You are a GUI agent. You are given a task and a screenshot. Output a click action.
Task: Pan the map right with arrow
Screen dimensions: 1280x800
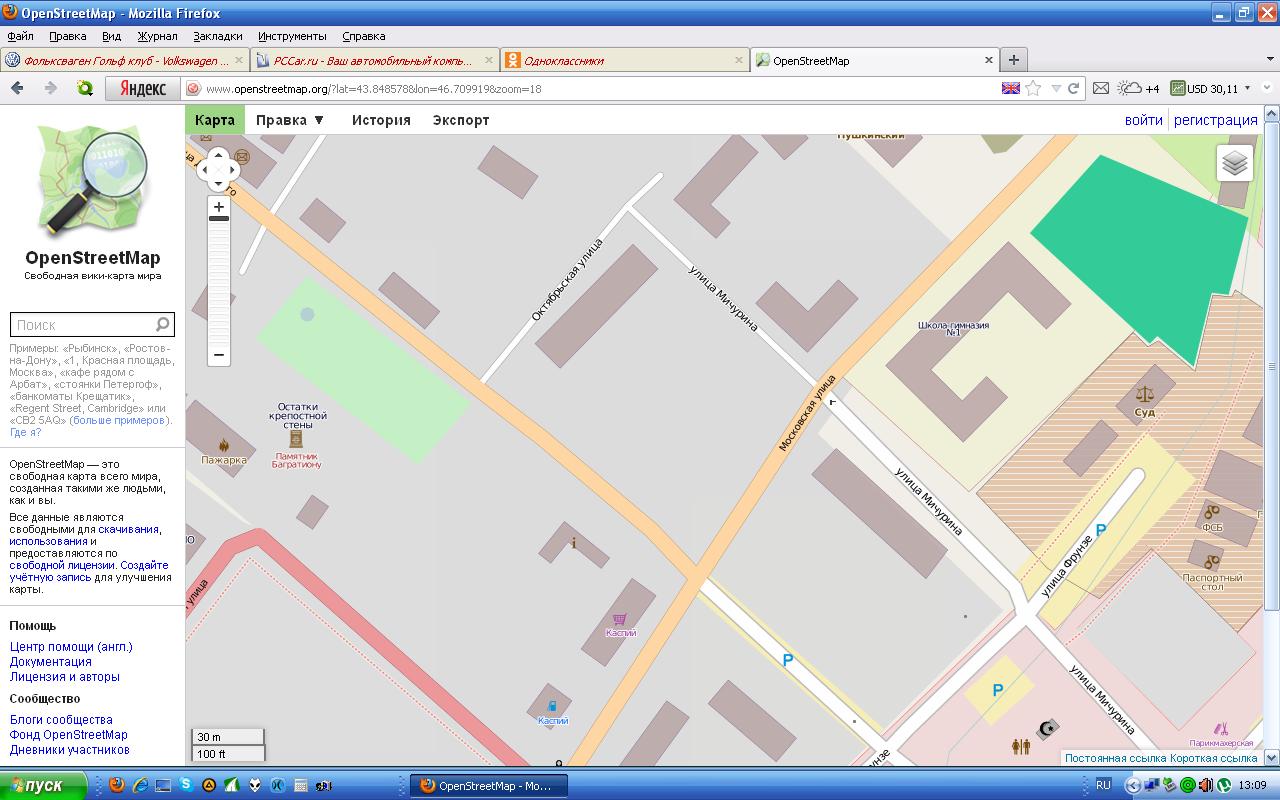pos(234,170)
